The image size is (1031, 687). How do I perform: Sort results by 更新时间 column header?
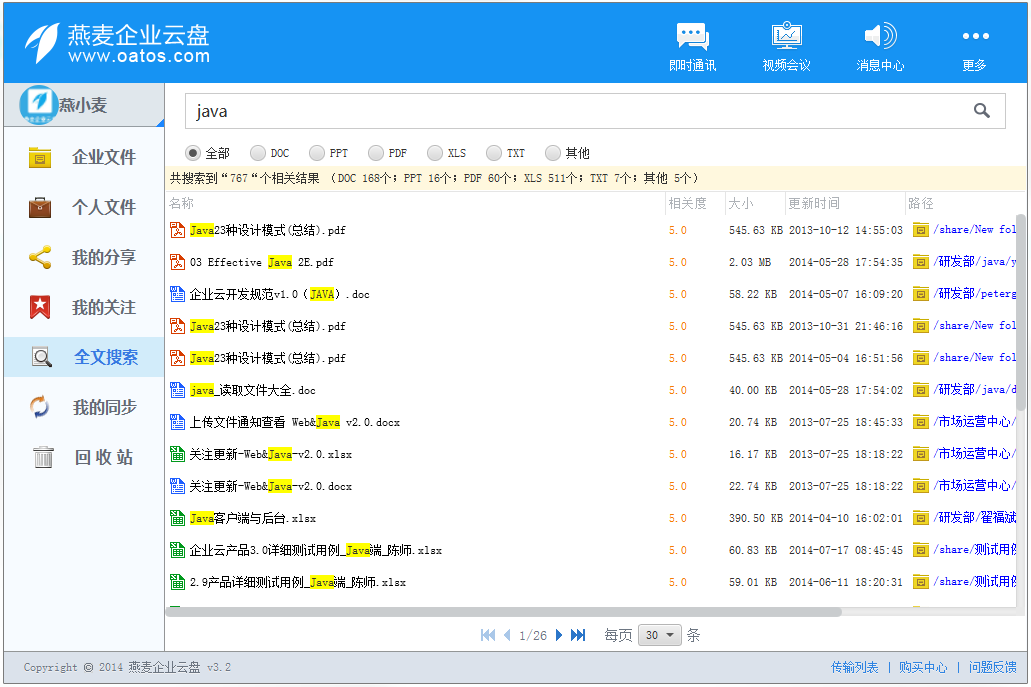coord(814,203)
